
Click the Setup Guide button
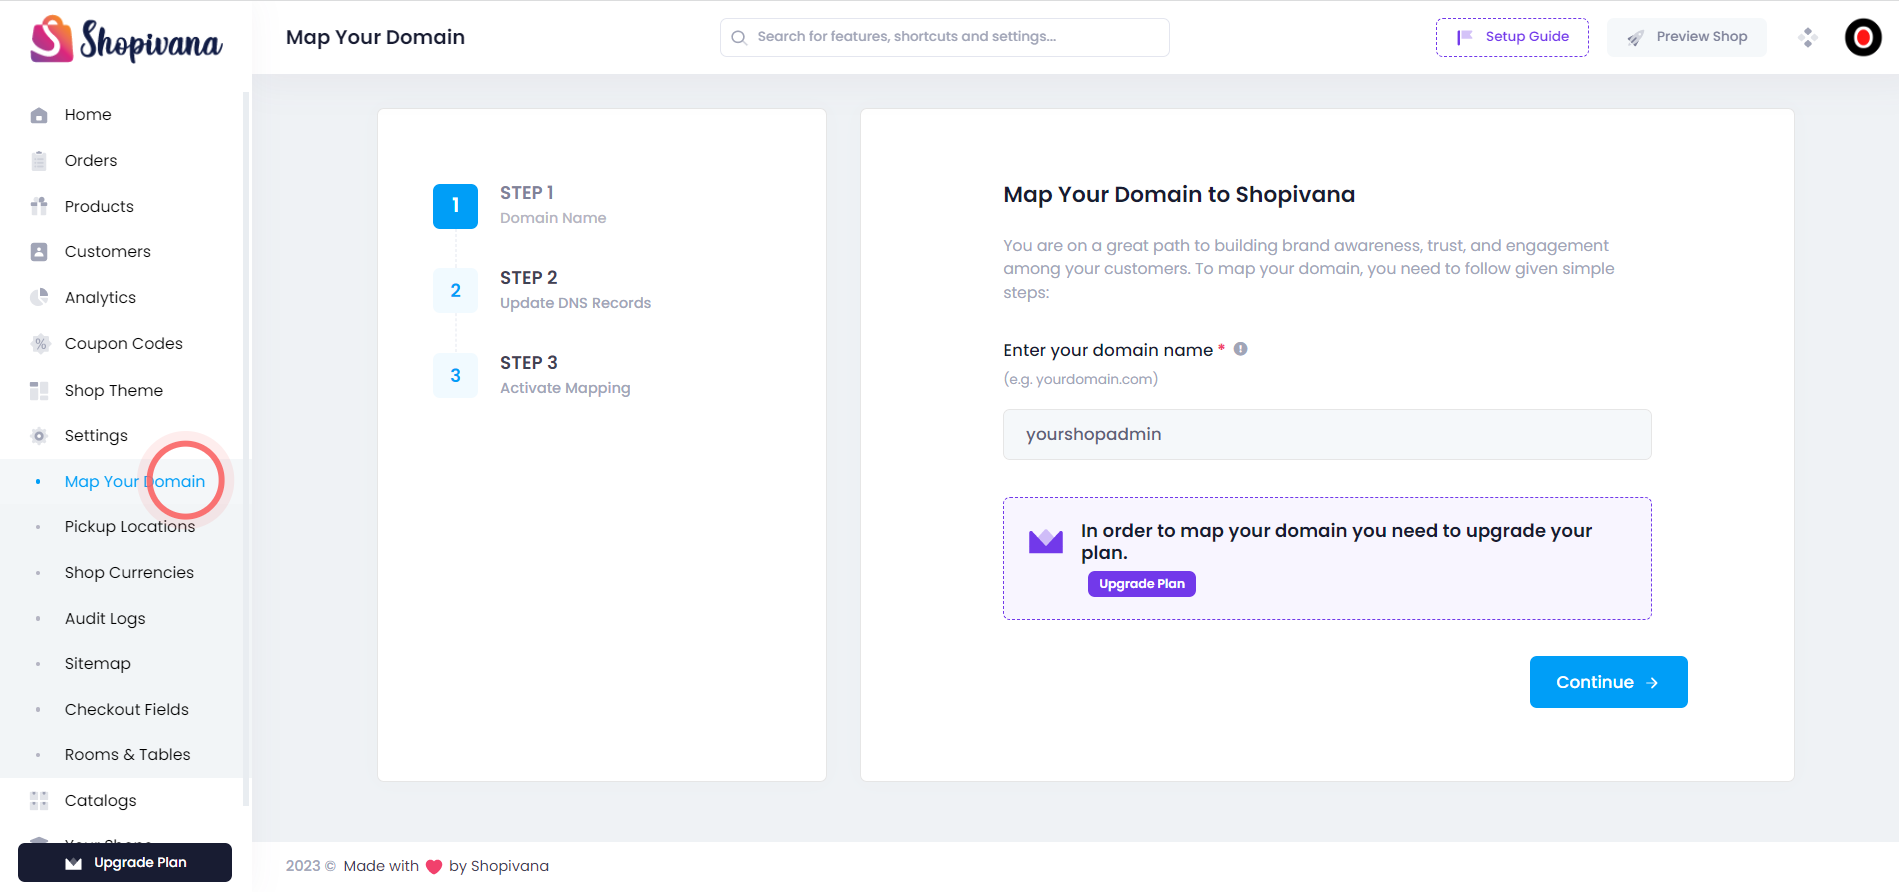1512,37
